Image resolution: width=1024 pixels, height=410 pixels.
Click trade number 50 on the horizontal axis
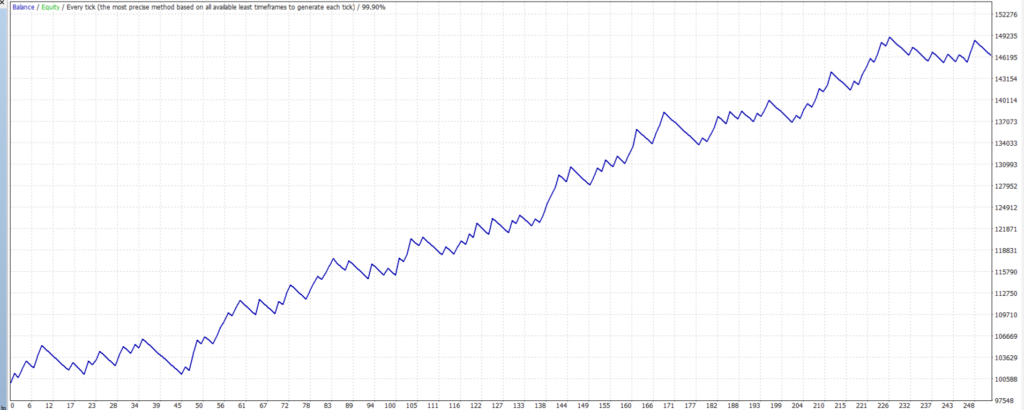pyautogui.click(x=199, y=405)
